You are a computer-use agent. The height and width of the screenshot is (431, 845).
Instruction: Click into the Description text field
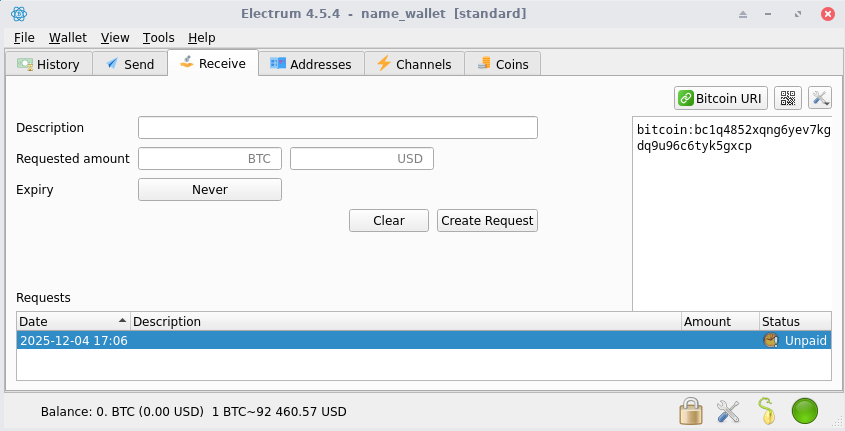pyautogui.click(x=337, y=127)
